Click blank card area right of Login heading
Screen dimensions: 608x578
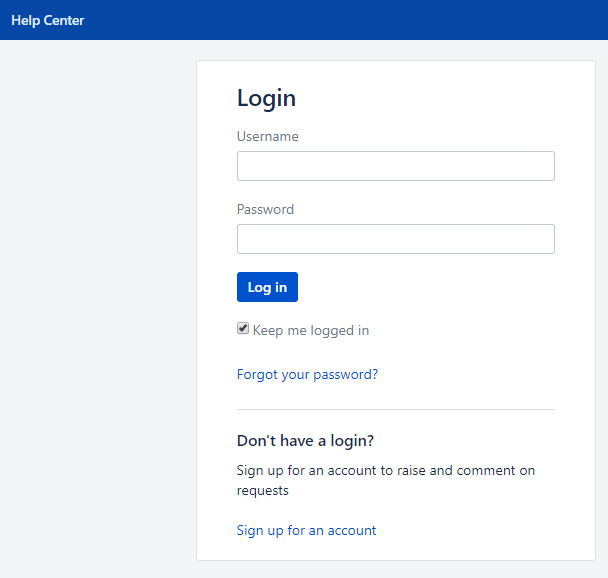click(x=427, y=98)
